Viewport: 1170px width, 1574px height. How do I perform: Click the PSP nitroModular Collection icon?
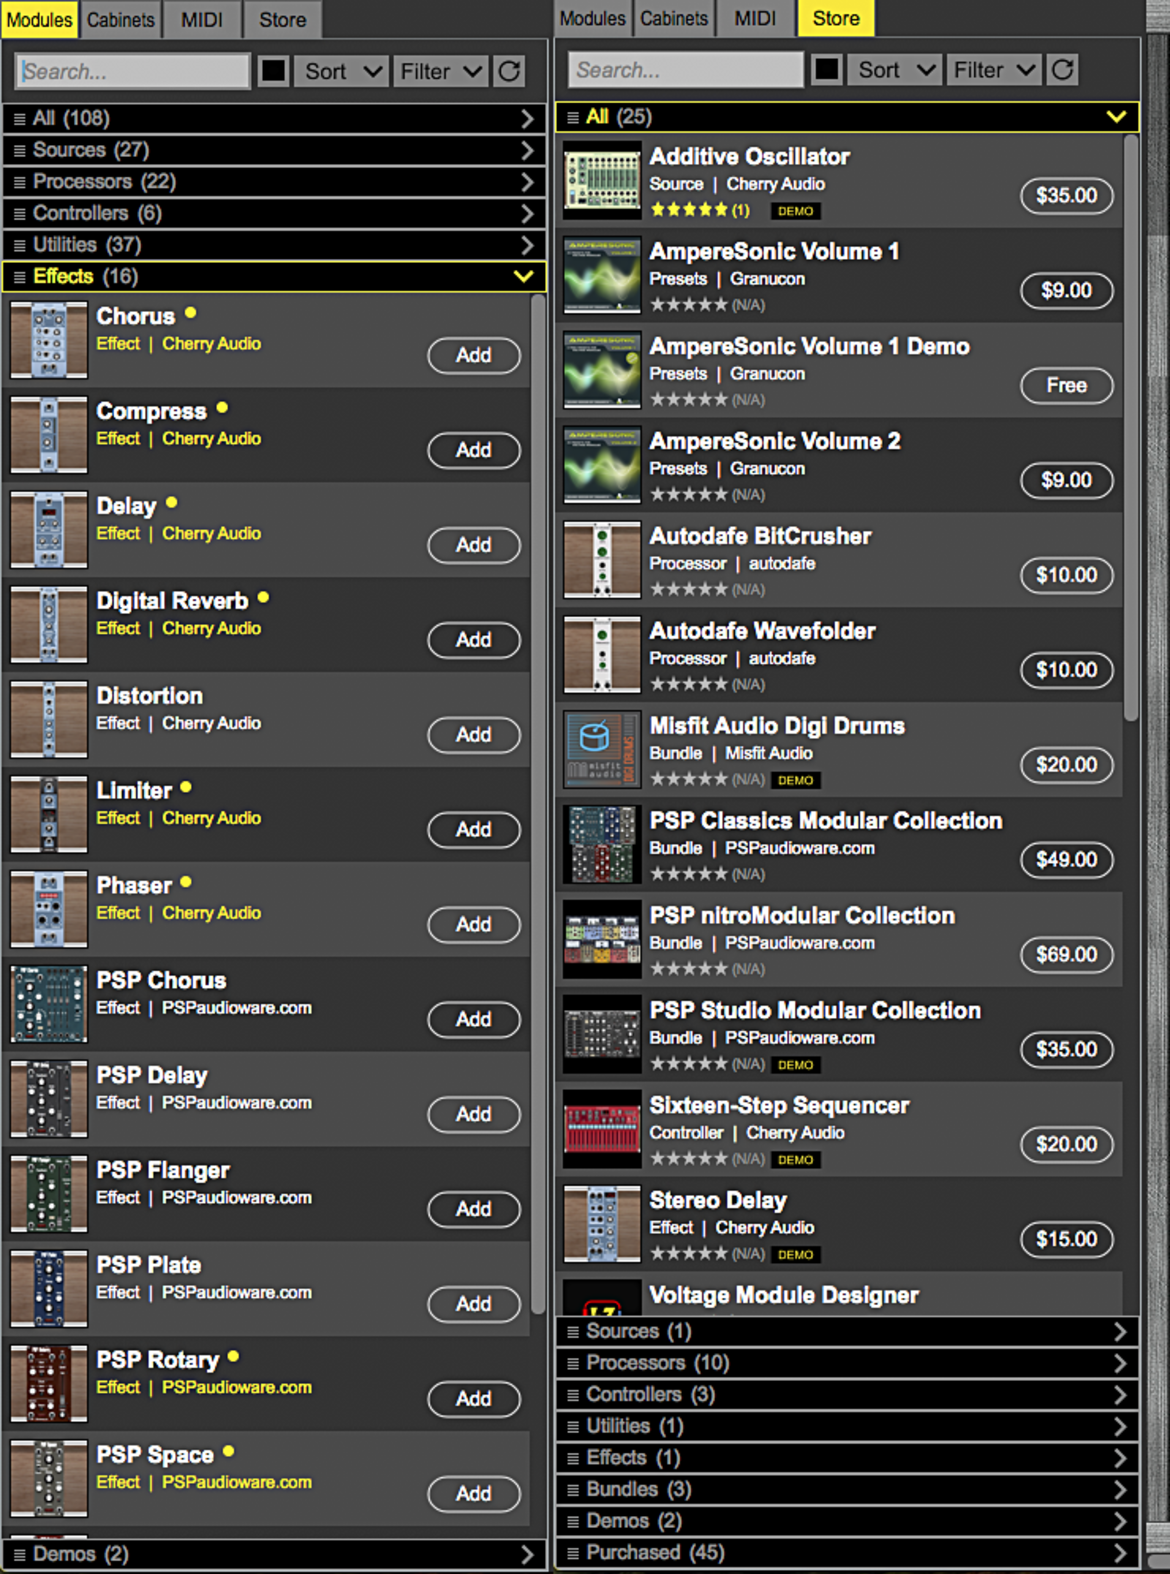point(602,941)
